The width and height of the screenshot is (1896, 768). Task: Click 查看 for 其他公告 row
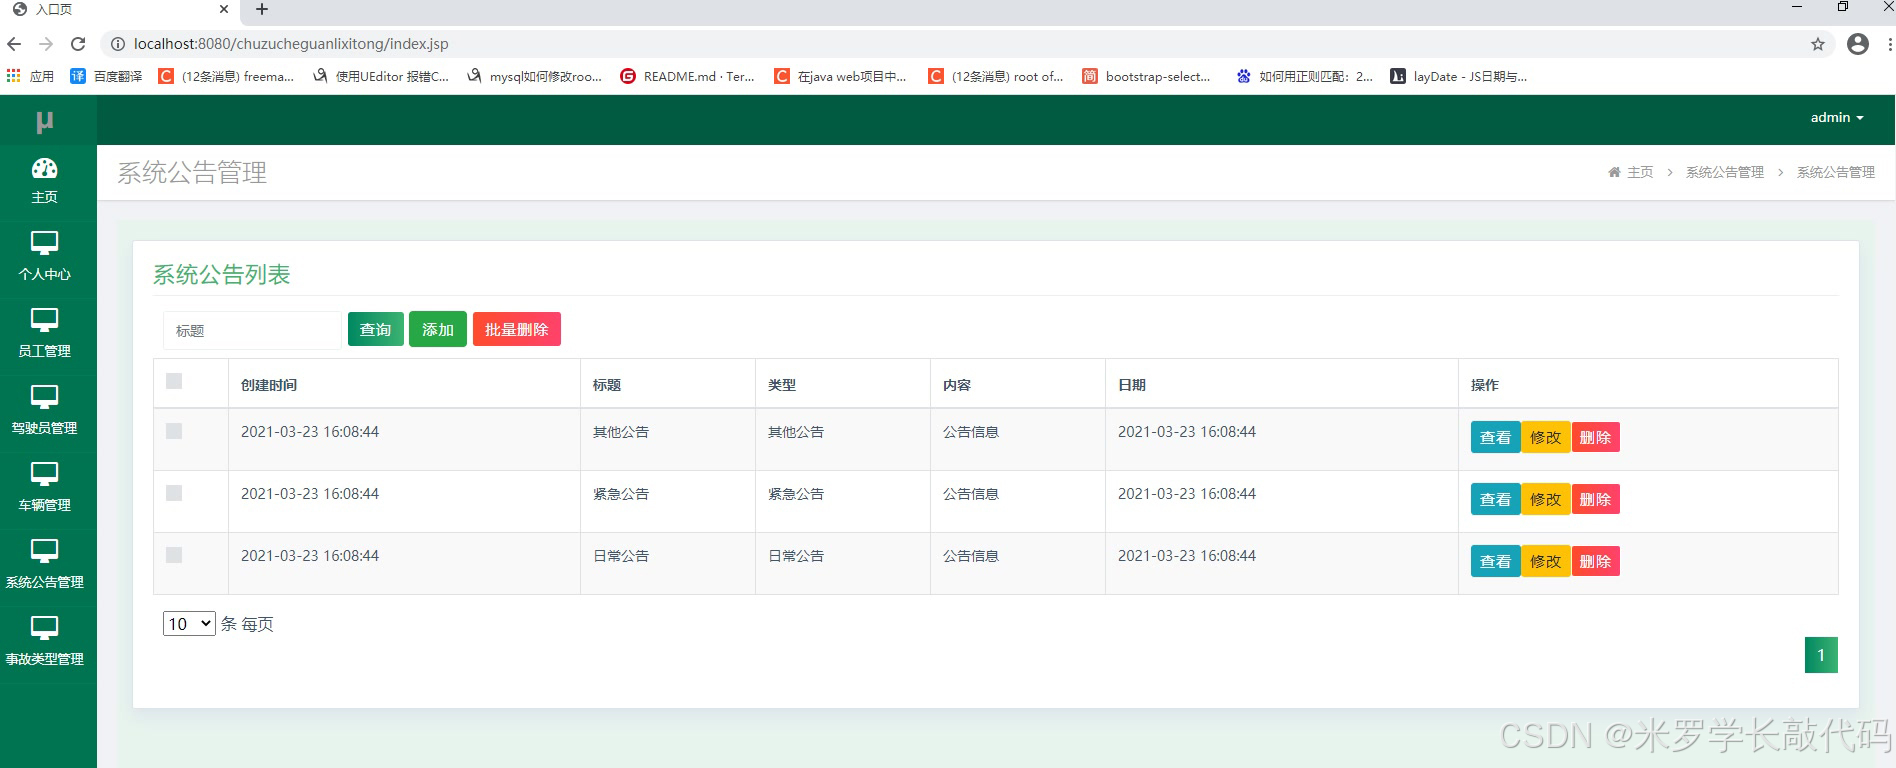point(1495,437)
